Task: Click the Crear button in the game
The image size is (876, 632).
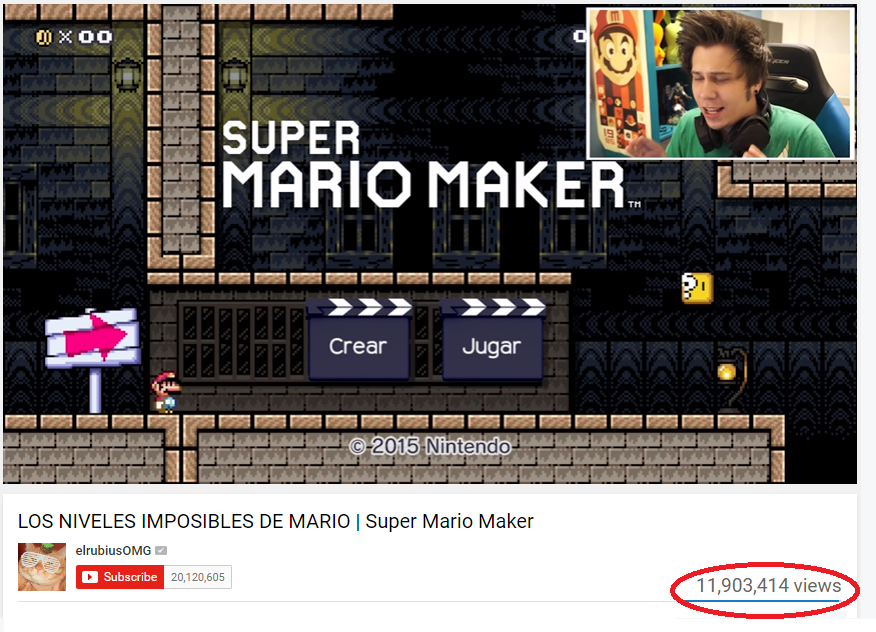Action: pyautogui.click(x=359, y=340)
